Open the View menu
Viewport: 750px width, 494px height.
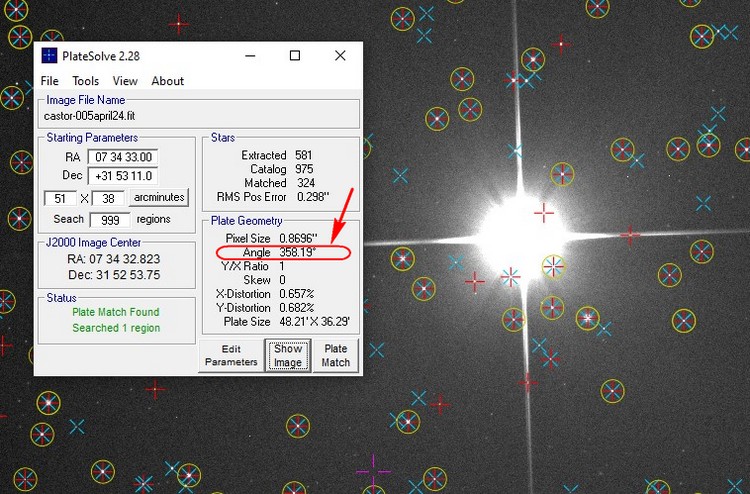click(x=125, y=81)
